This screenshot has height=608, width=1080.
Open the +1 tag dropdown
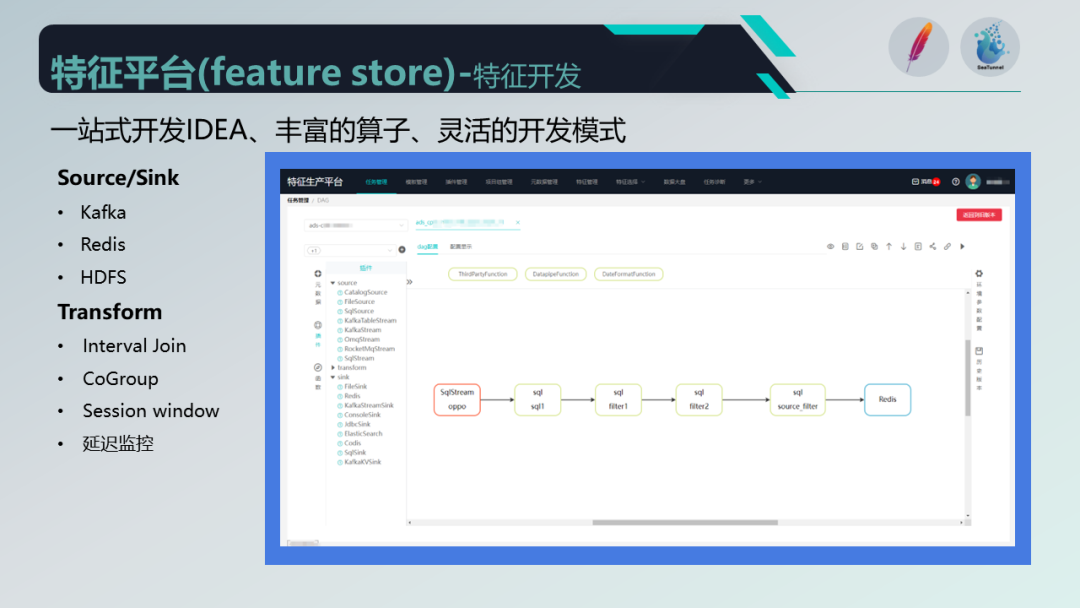pos(350,250)
